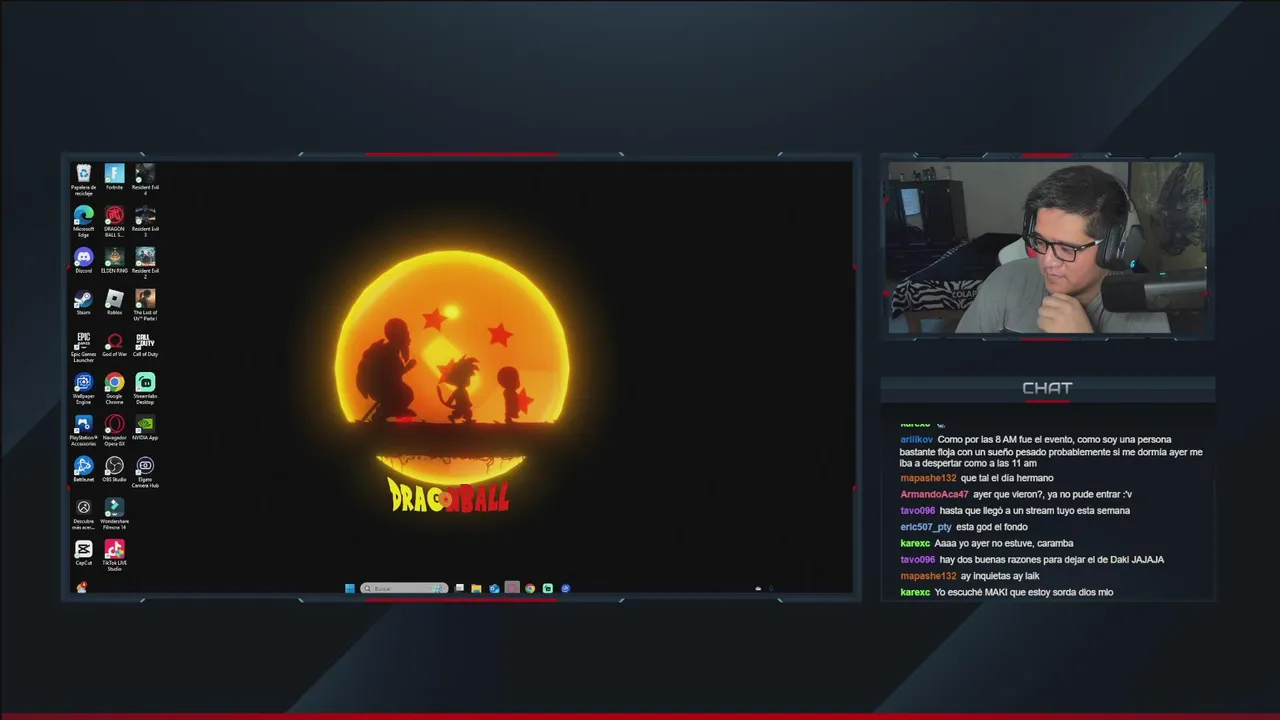1280x720 pixels.
Task: Open the Papelera de reciclaje desktop icon
Action: coord(84,179)
